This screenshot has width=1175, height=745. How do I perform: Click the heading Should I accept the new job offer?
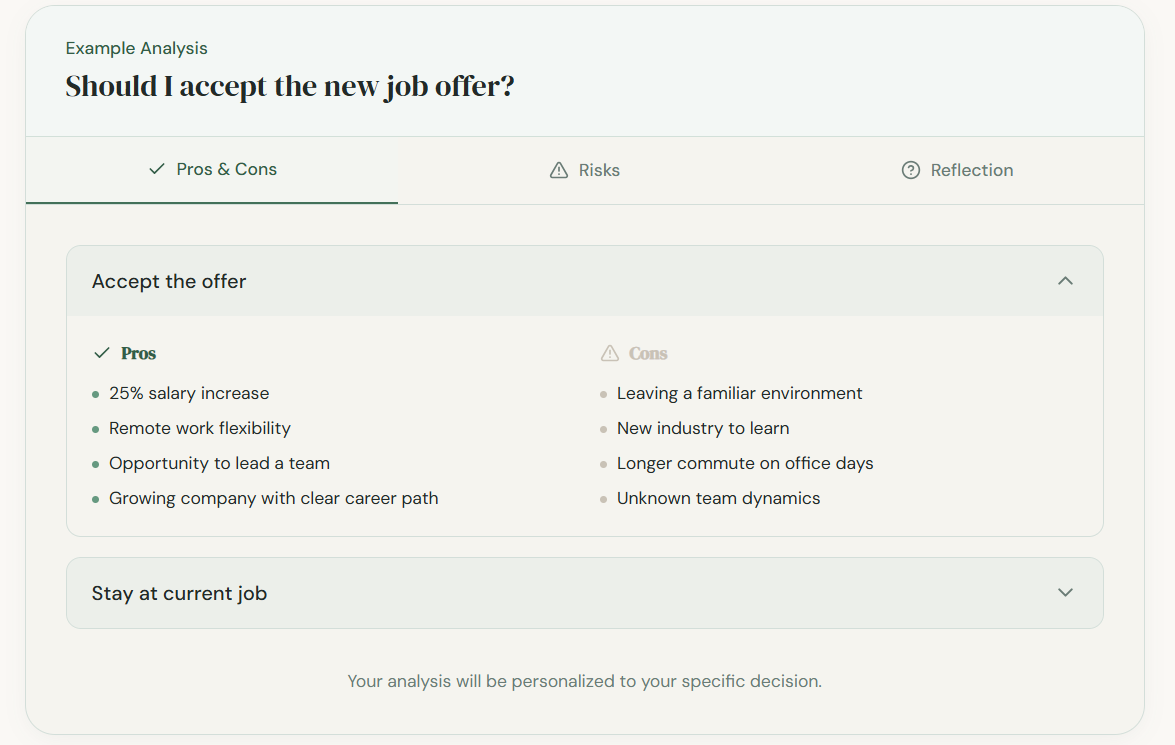pyautogui.click(x=289, y=86)
